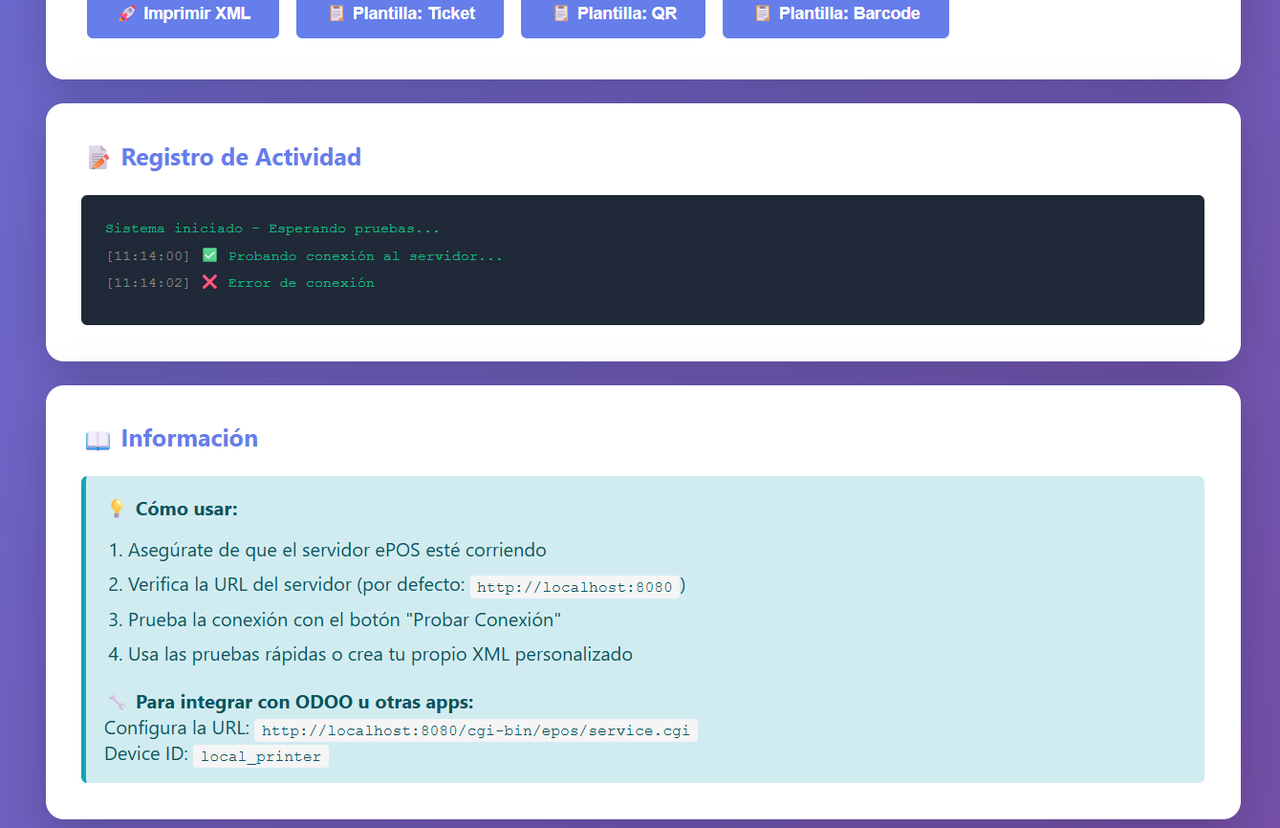The height and width of the screenshot is (828, 1280).
Task: Click the light bulb icon beside Cómo usar
Action: [x=116, y=509]
